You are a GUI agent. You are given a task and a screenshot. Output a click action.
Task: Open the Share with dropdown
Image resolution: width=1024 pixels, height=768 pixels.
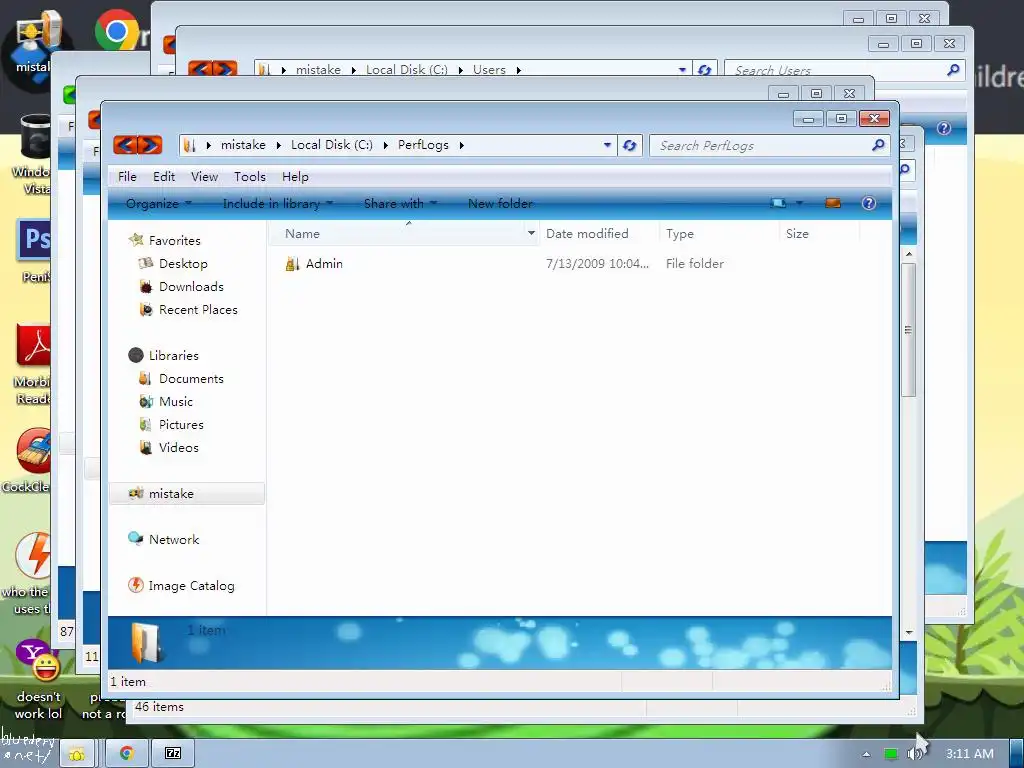point(400,204)
